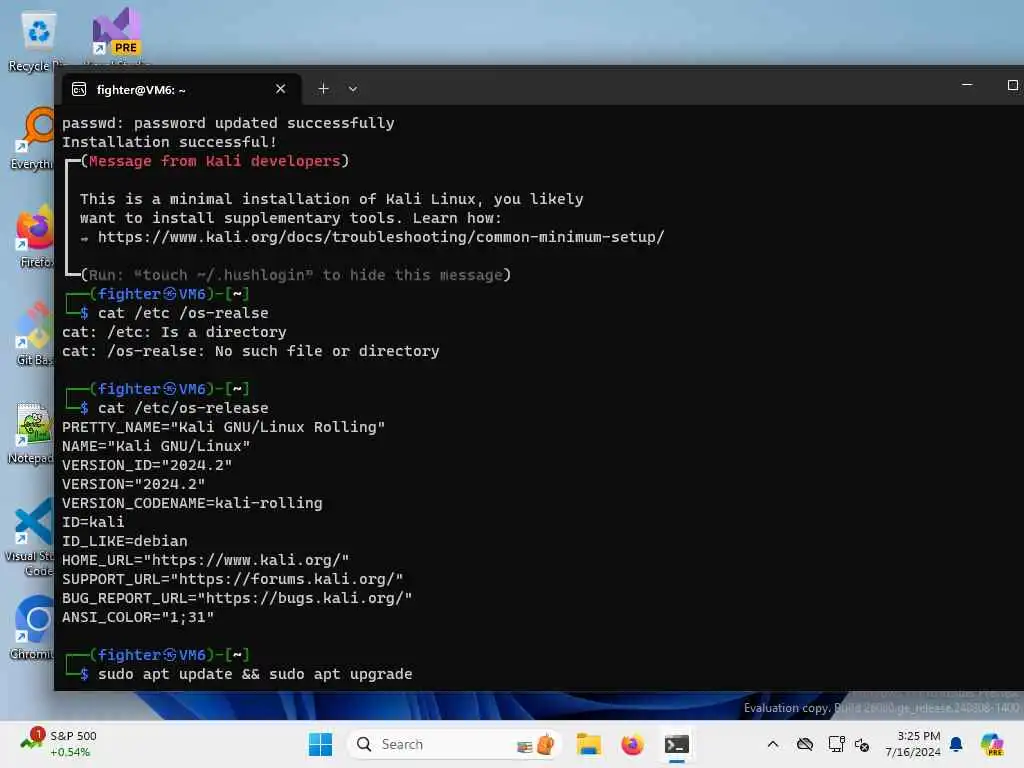Click the 'Installation successful!' line
This screenshot has width=1024, height=768.
click(169, 142)
